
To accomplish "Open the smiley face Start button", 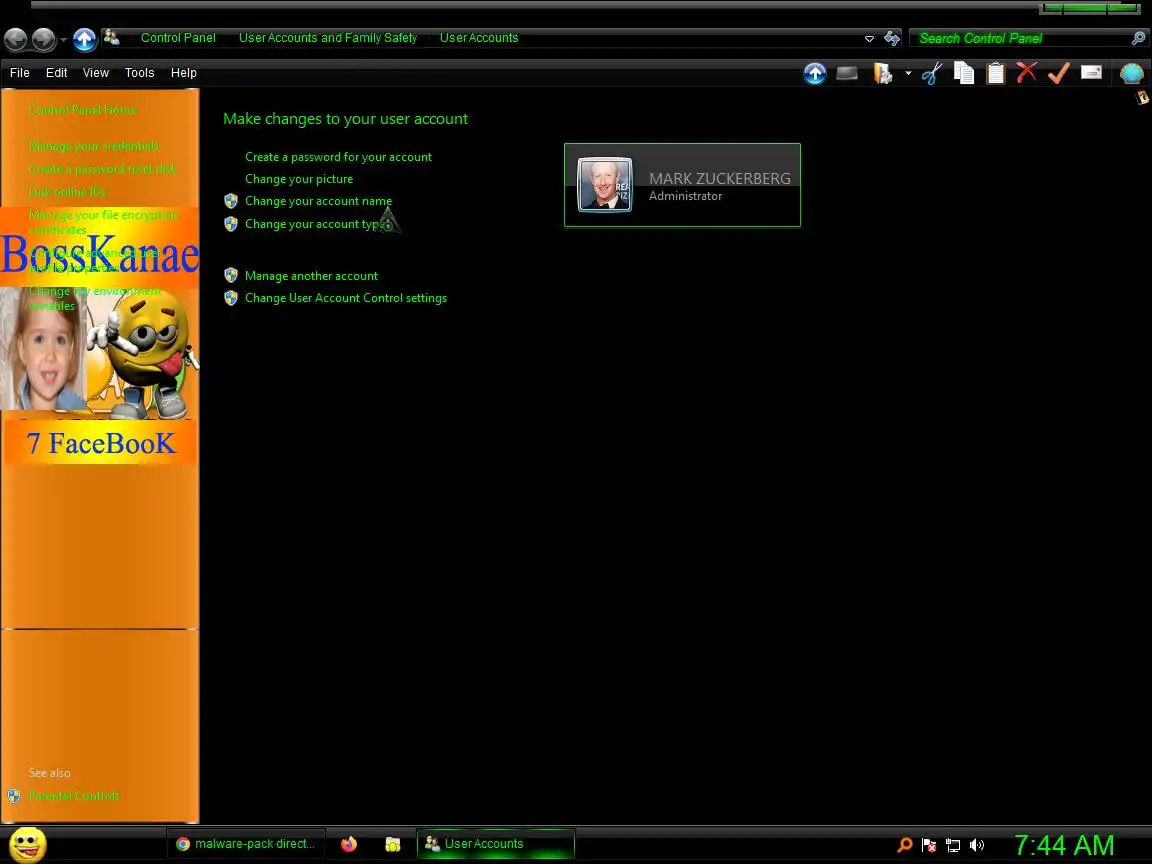I will click(27, 844).
